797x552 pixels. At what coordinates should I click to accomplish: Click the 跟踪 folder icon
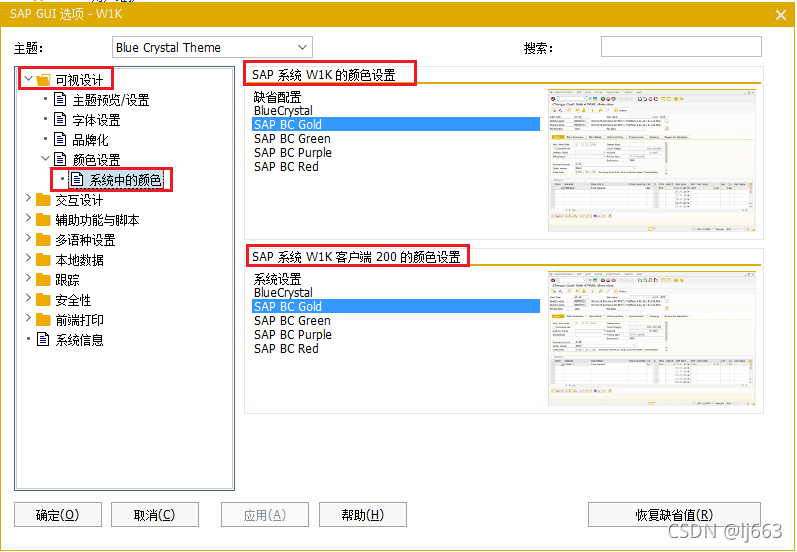click(x=44, y=279)
